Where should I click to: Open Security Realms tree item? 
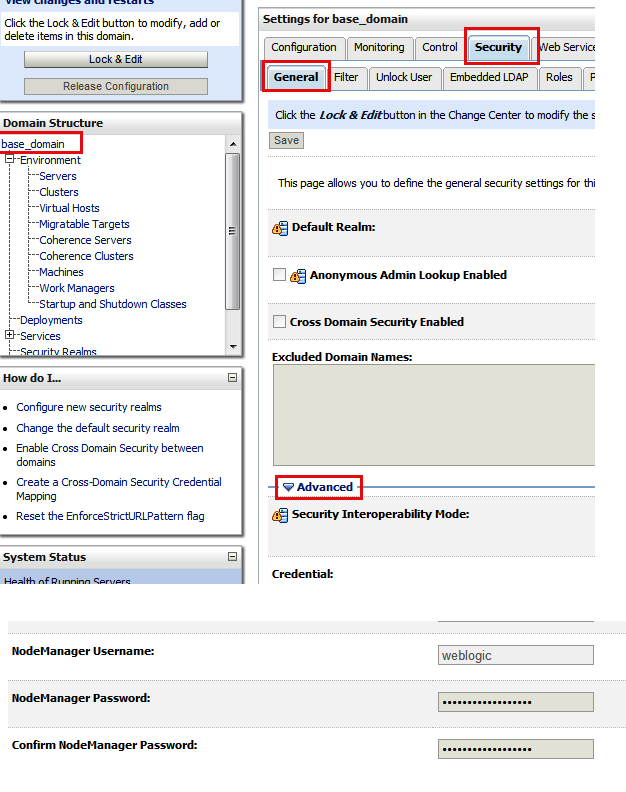pyautogui.click(x=58, y=352)
